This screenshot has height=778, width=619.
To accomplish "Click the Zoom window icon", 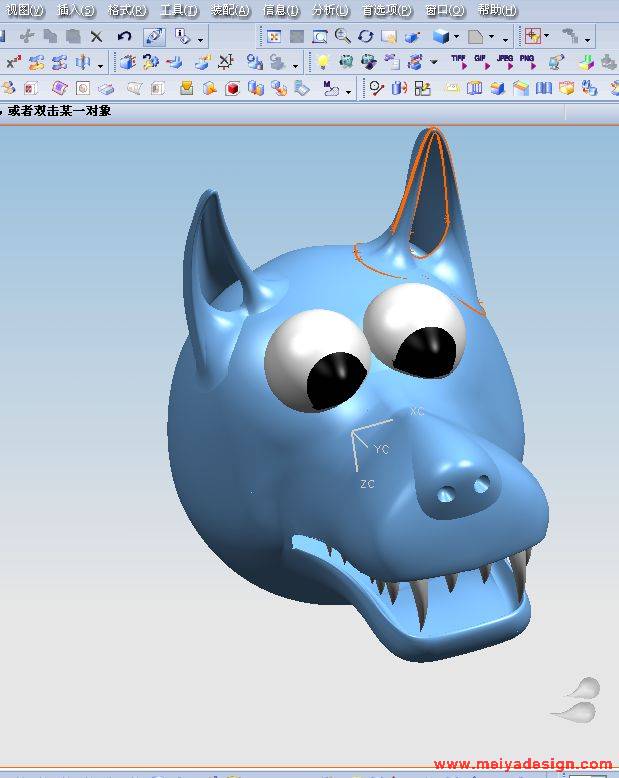I will click(320, 36).
